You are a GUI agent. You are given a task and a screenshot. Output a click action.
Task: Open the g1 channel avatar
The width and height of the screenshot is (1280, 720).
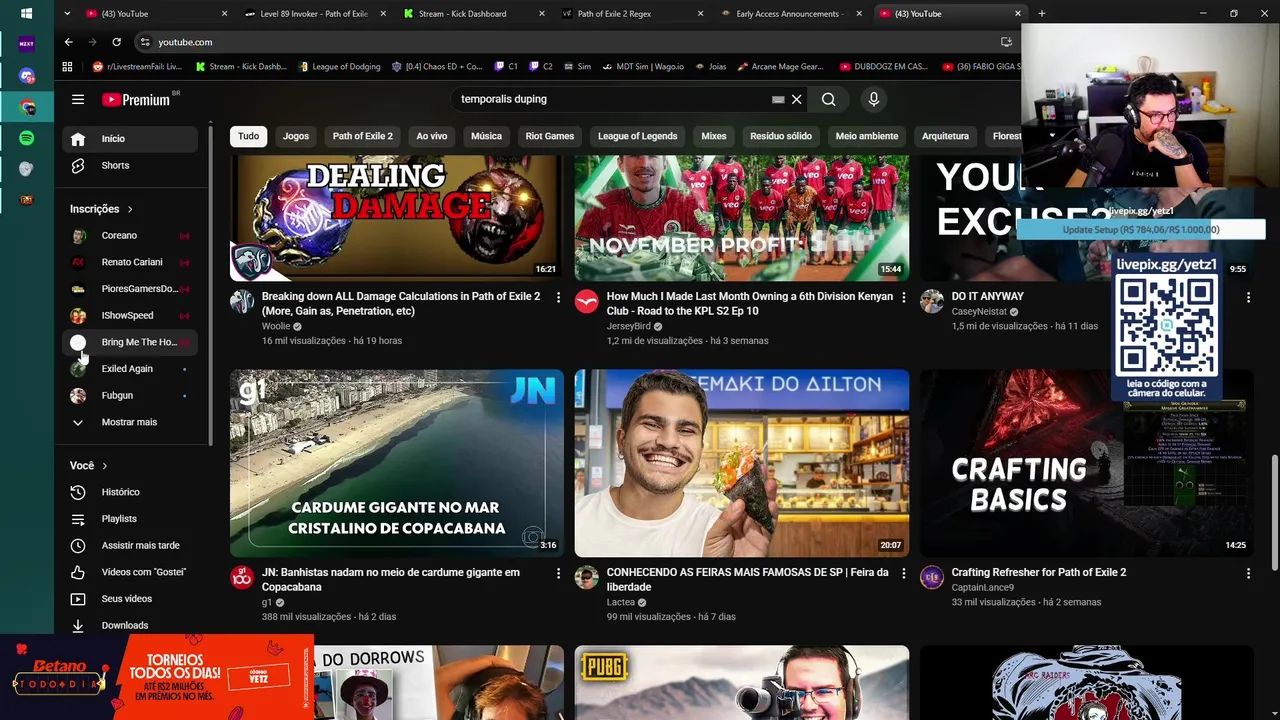(x=242, y=577)
